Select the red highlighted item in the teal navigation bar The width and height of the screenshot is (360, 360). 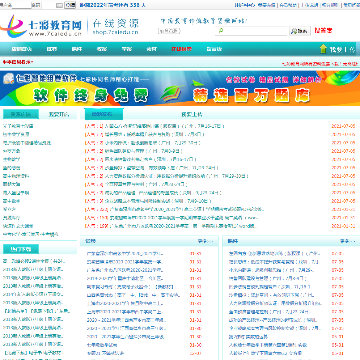pyautogui.click(x=181, y=49)
